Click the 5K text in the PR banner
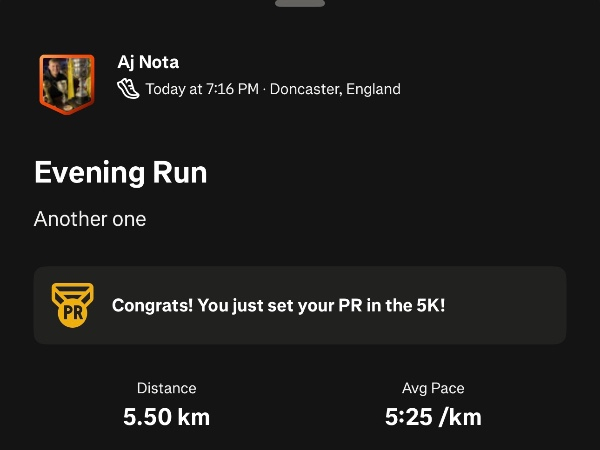600x450 pixels. click(430, 306)
